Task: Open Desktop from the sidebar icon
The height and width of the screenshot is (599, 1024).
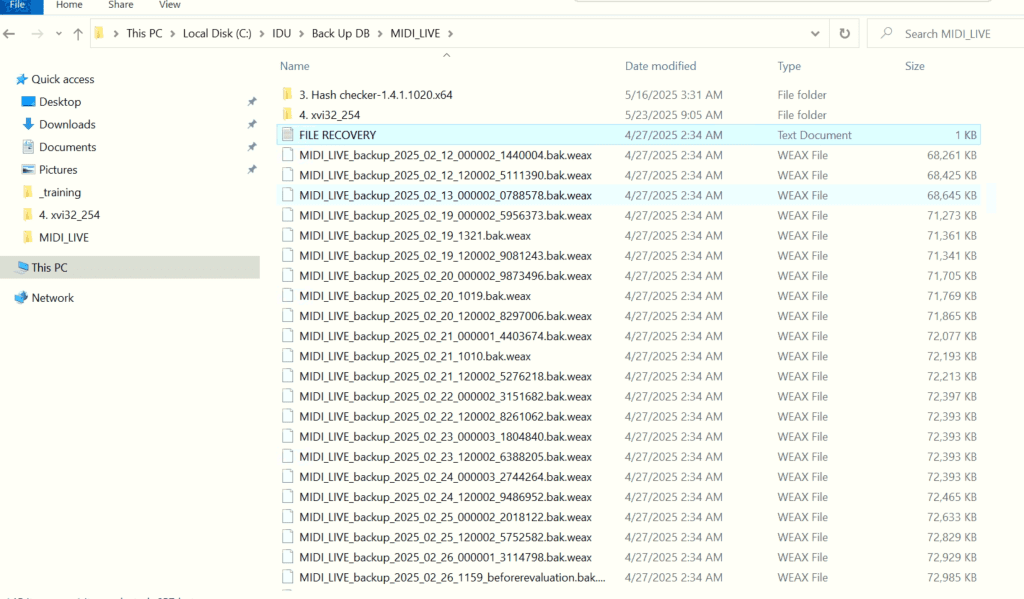Action: coord(28,101)
